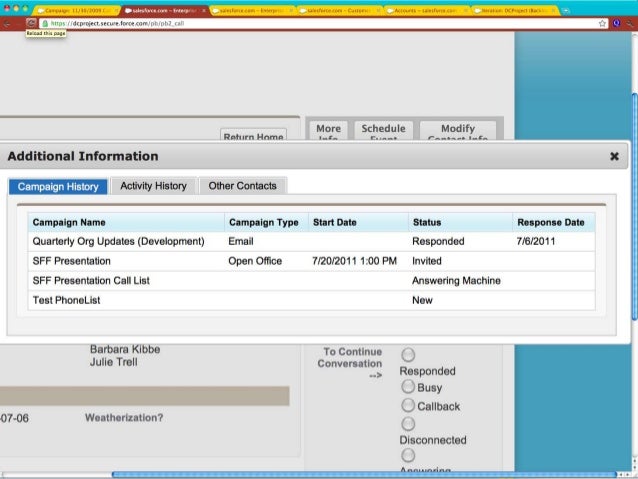The image size is (638, 479).
Task: Open the Activity History tab
Action: [153, 186]
